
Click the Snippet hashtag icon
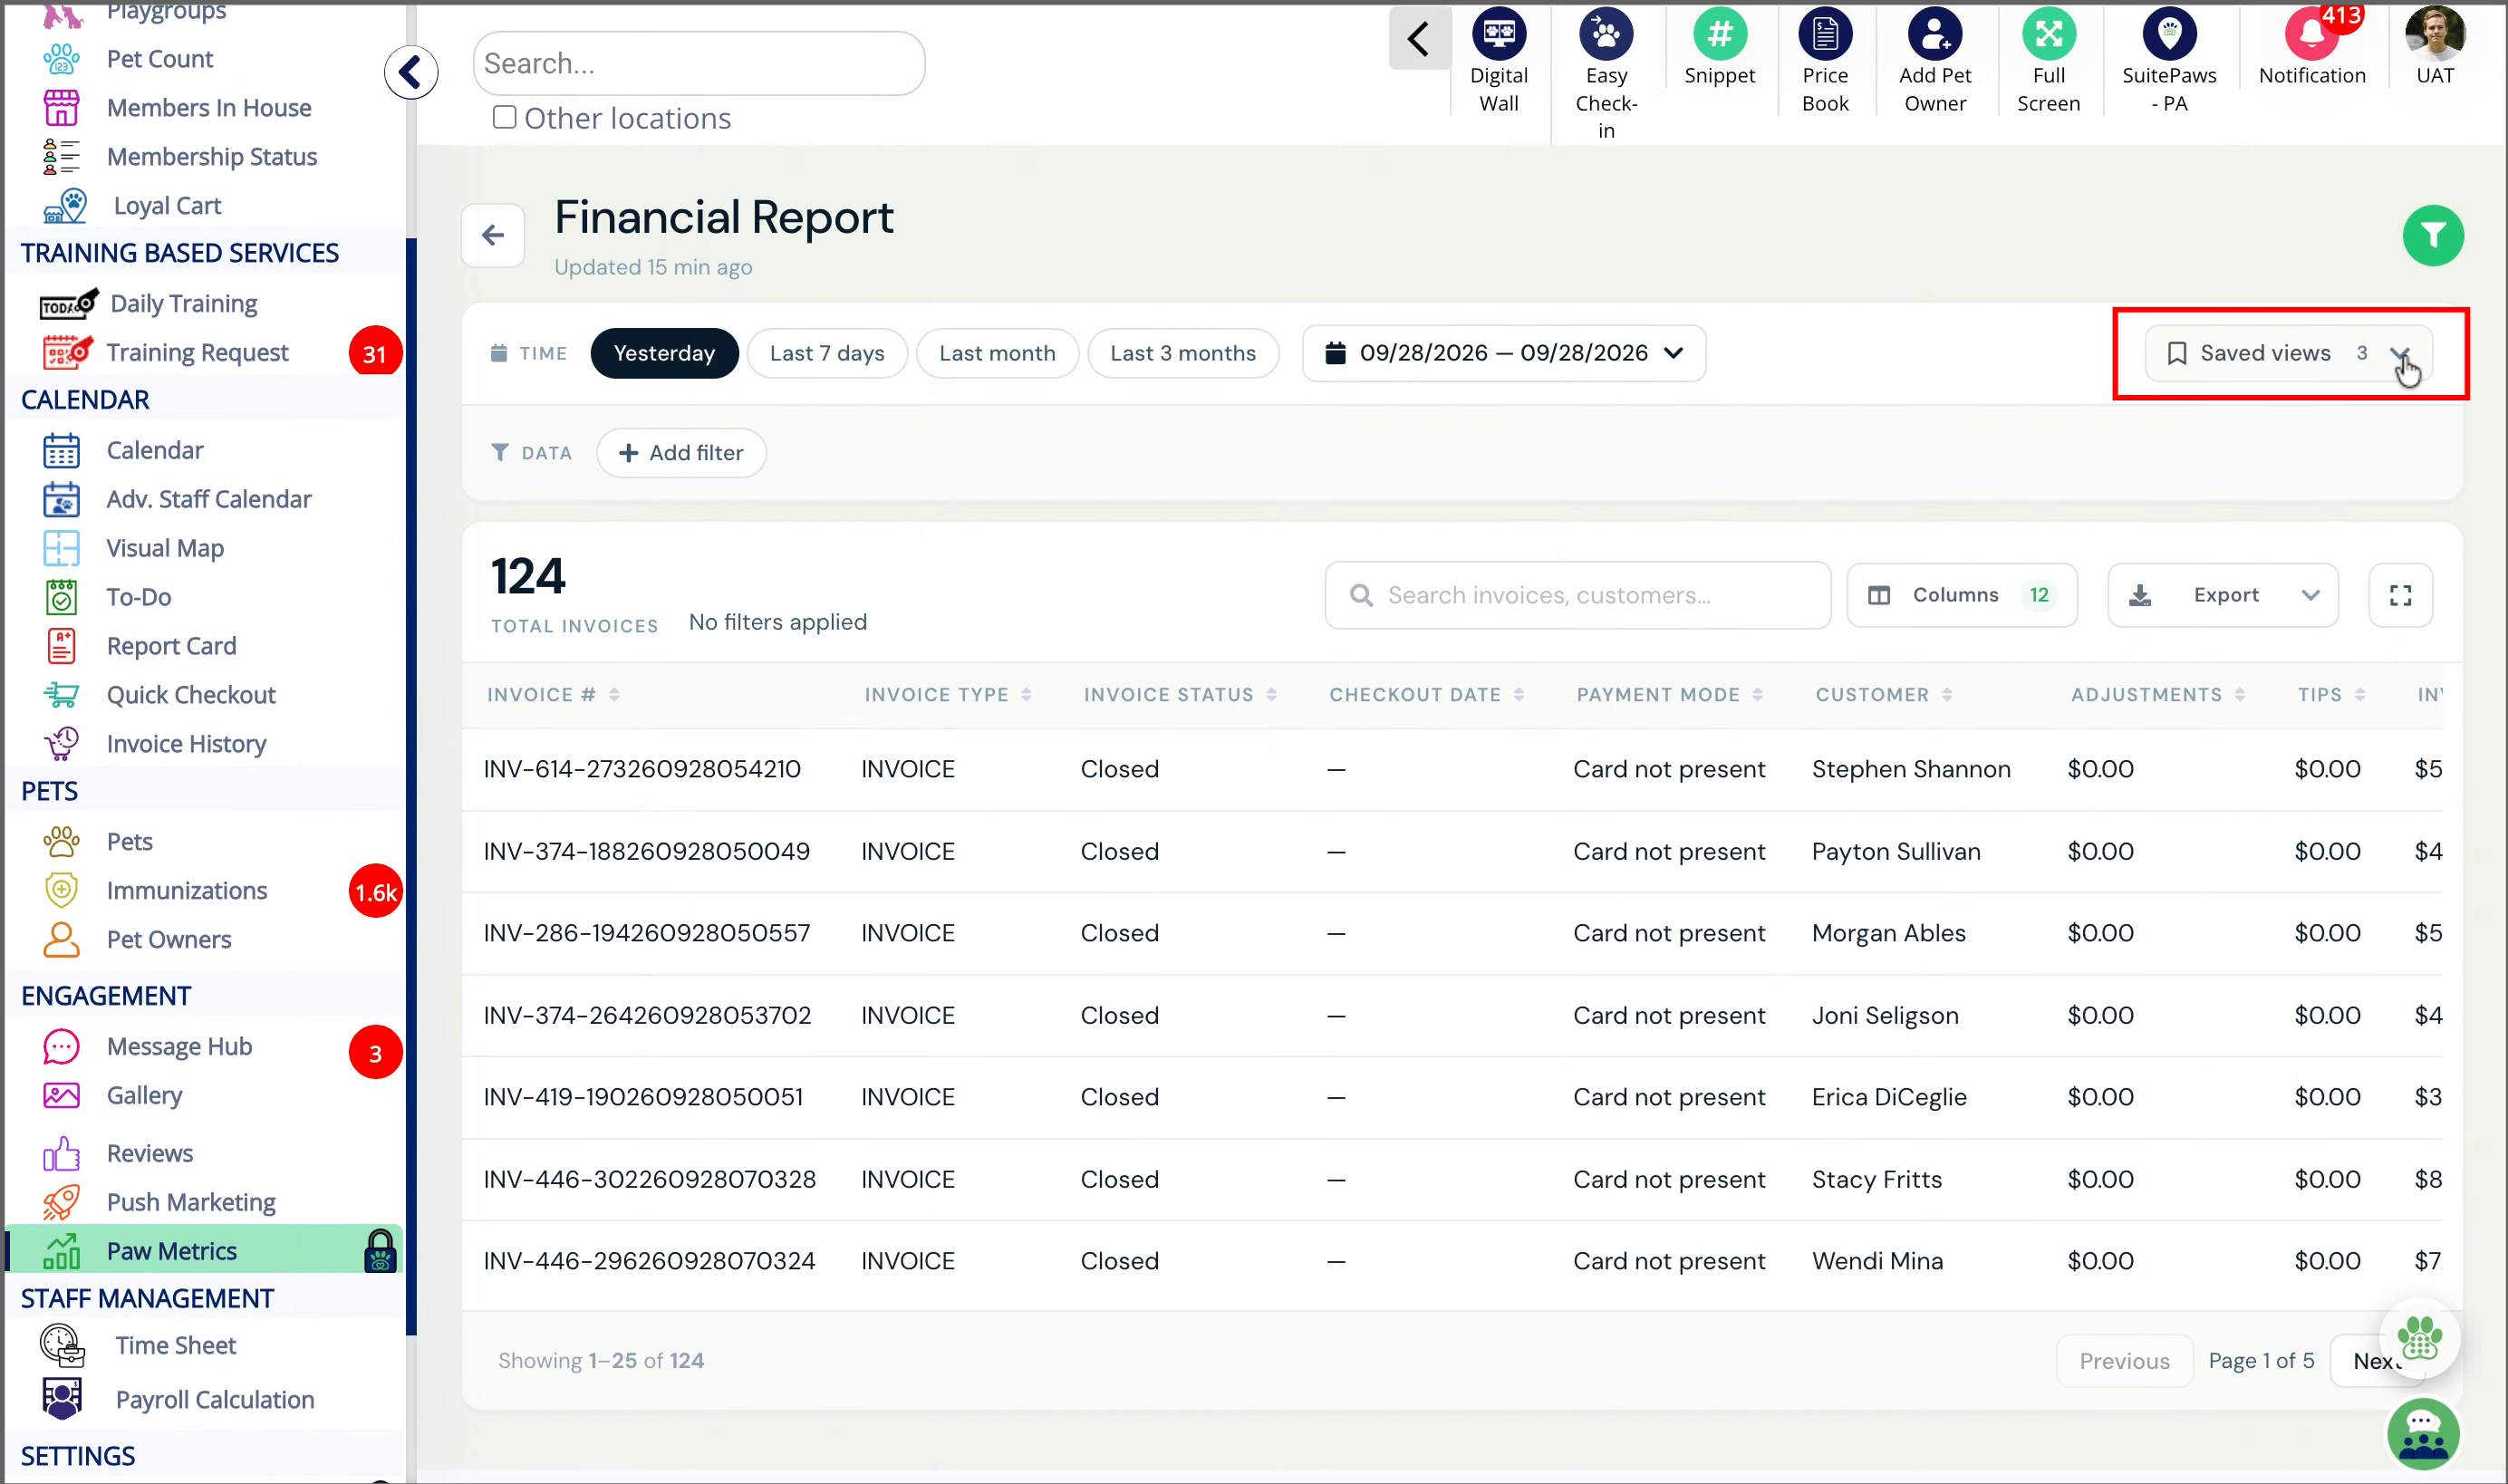coord(1719,34)
